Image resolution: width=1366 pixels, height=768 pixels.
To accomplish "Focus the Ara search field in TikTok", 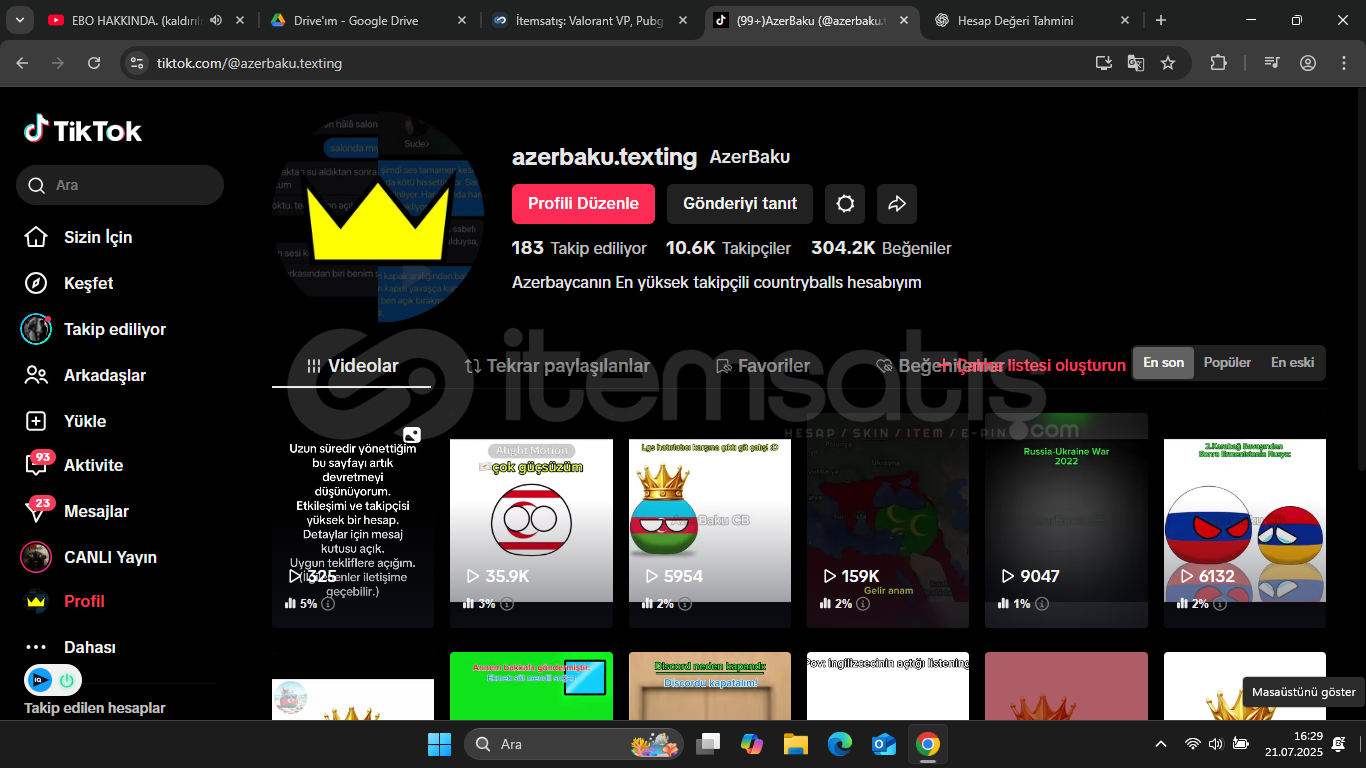I will pos(120,185).
